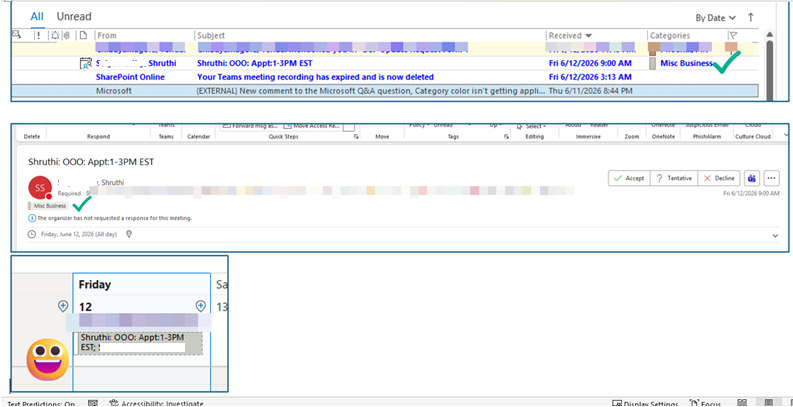Sort by the Importance column icon
The width and height of the screenshot is (793, 407).
coord(38,35)
